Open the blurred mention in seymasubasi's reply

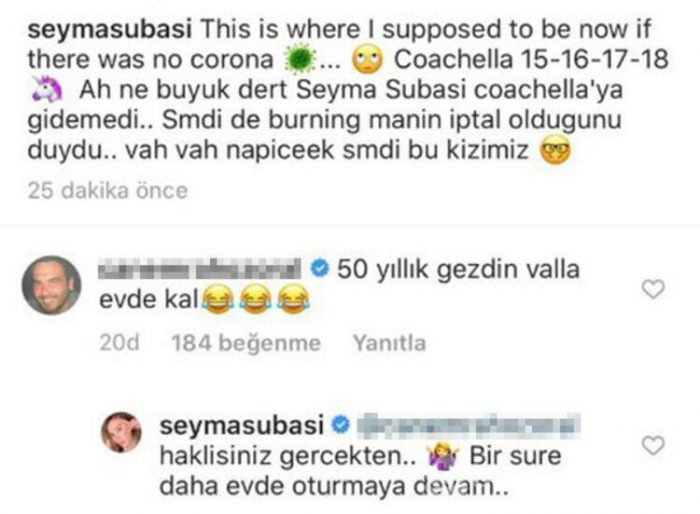pyautogui.click(x=467, y=426)
